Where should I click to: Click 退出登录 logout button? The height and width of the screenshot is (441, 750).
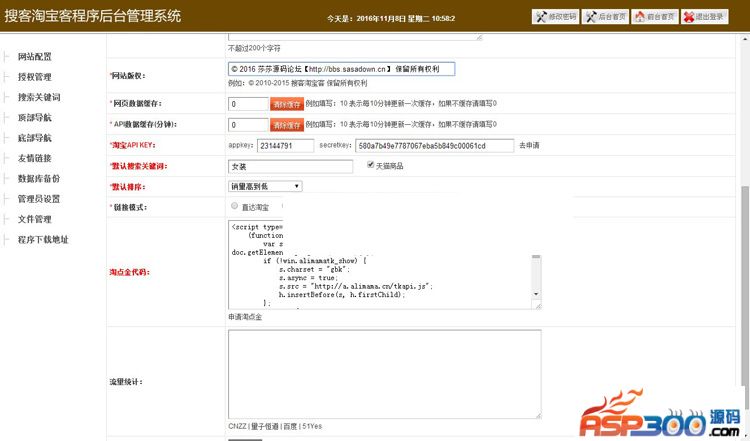(x=705, y=17)
